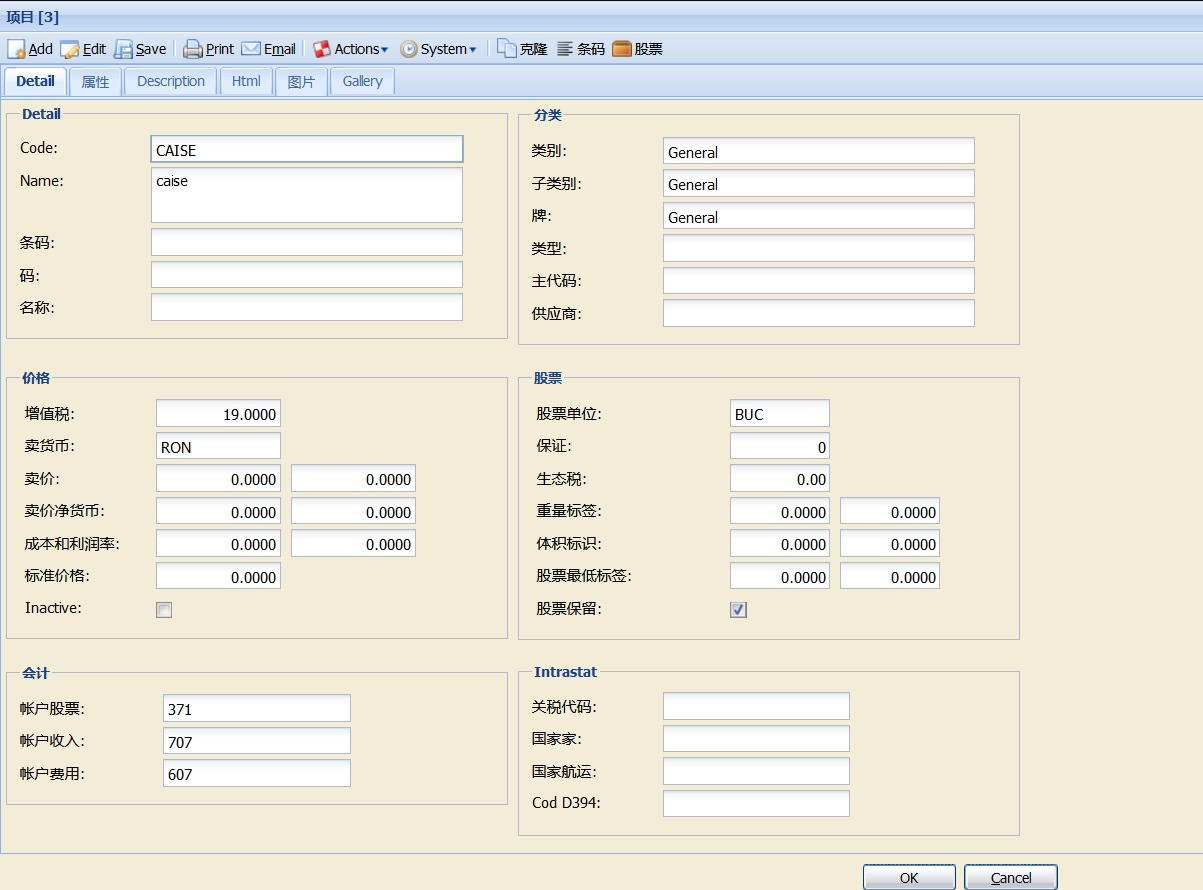Click the 克隆 clone icon

click(507, 48)
